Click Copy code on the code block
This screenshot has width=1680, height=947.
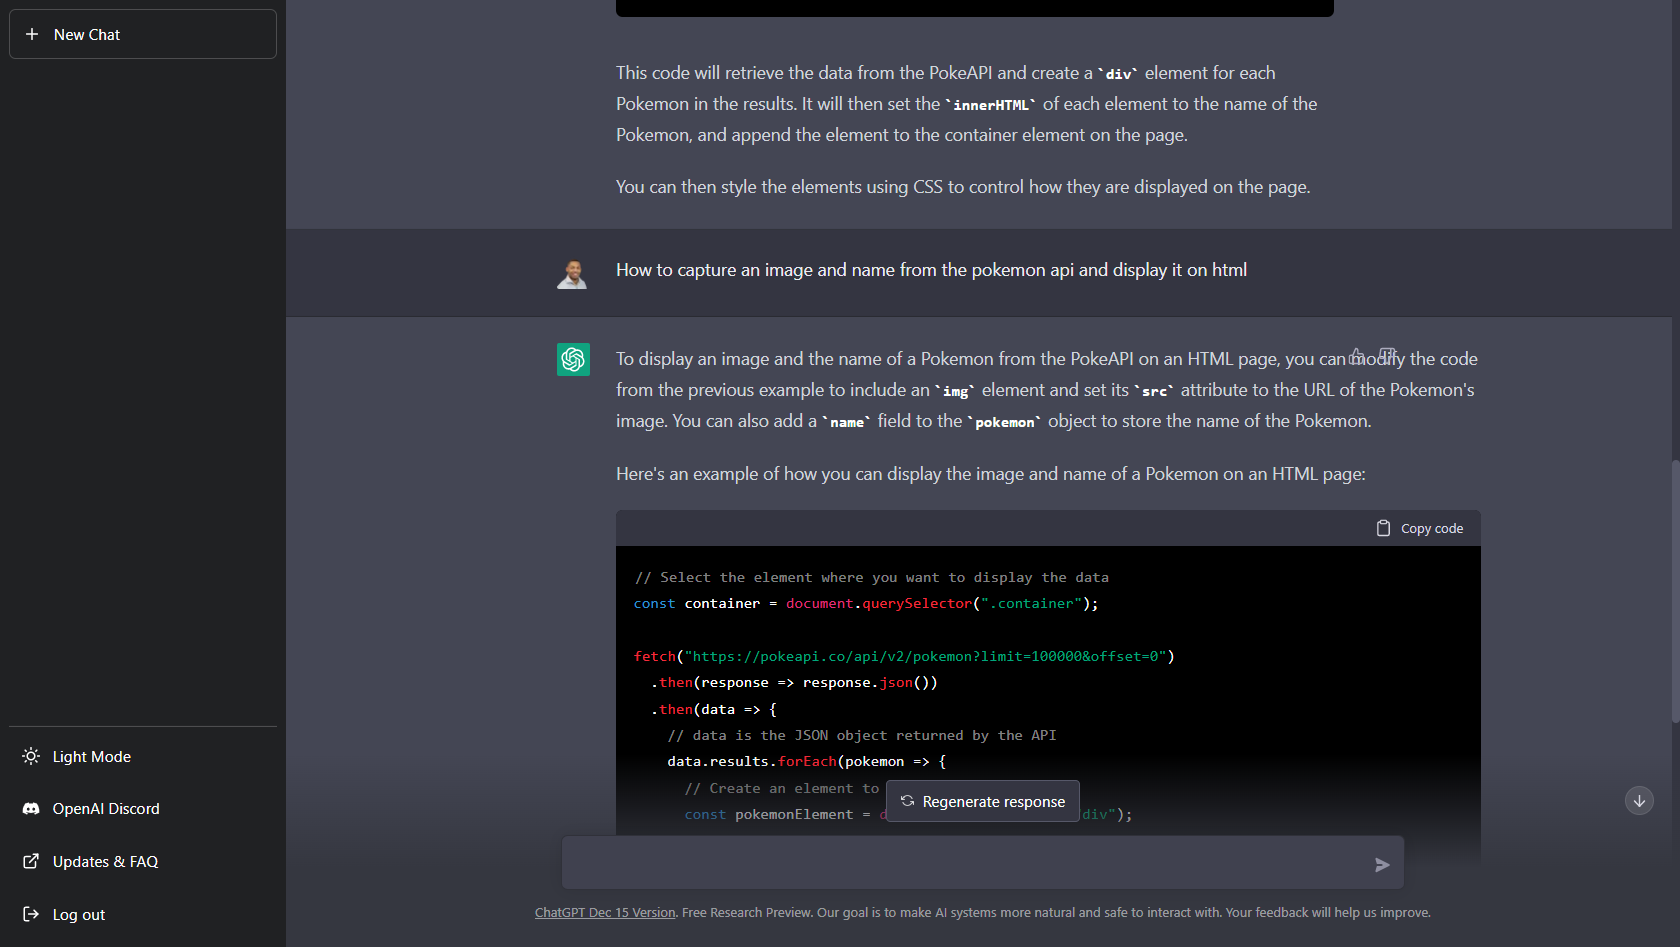point(1420,528)
